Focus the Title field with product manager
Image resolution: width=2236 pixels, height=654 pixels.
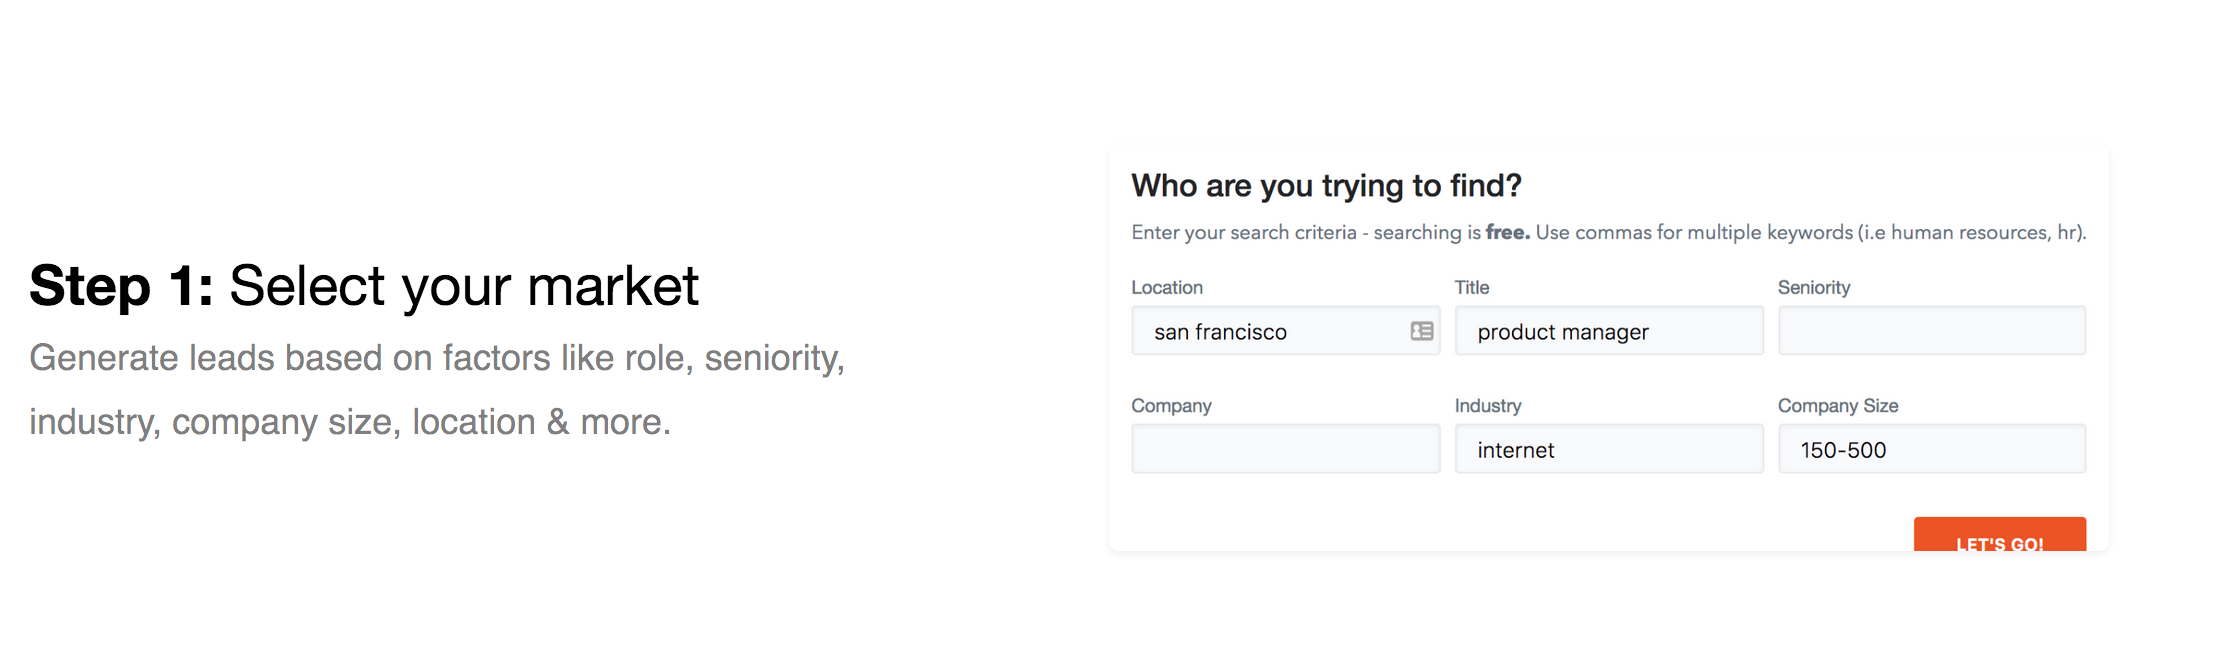point(1608,332)
